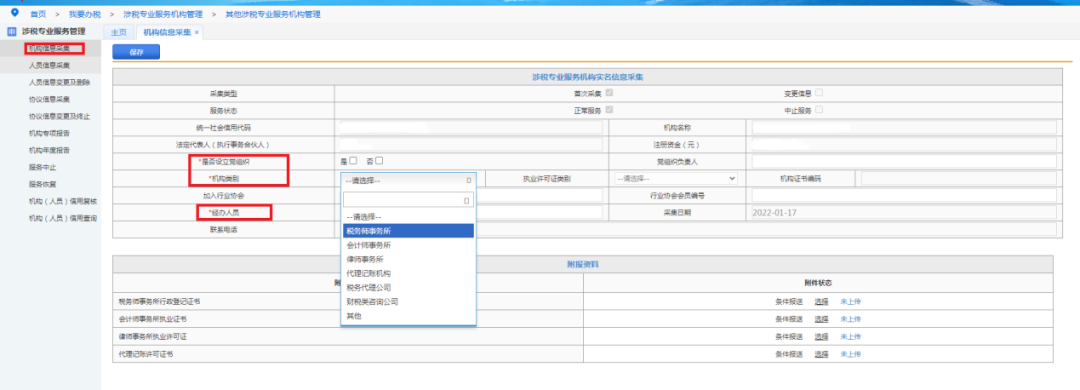This screenshot has height=390, width=1080.
Task: Click 选择 for 律师事务所执业许可证
Action: coord(821,337)
